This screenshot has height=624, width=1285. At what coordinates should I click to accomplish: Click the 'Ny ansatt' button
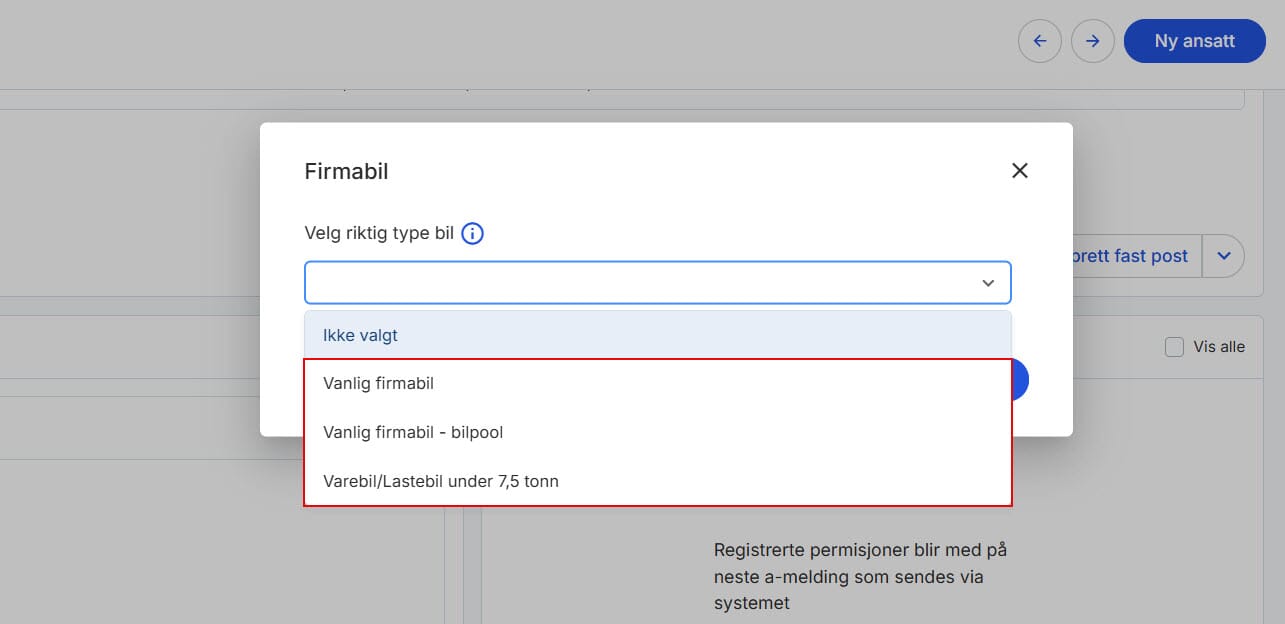[x=1195, y=41]
